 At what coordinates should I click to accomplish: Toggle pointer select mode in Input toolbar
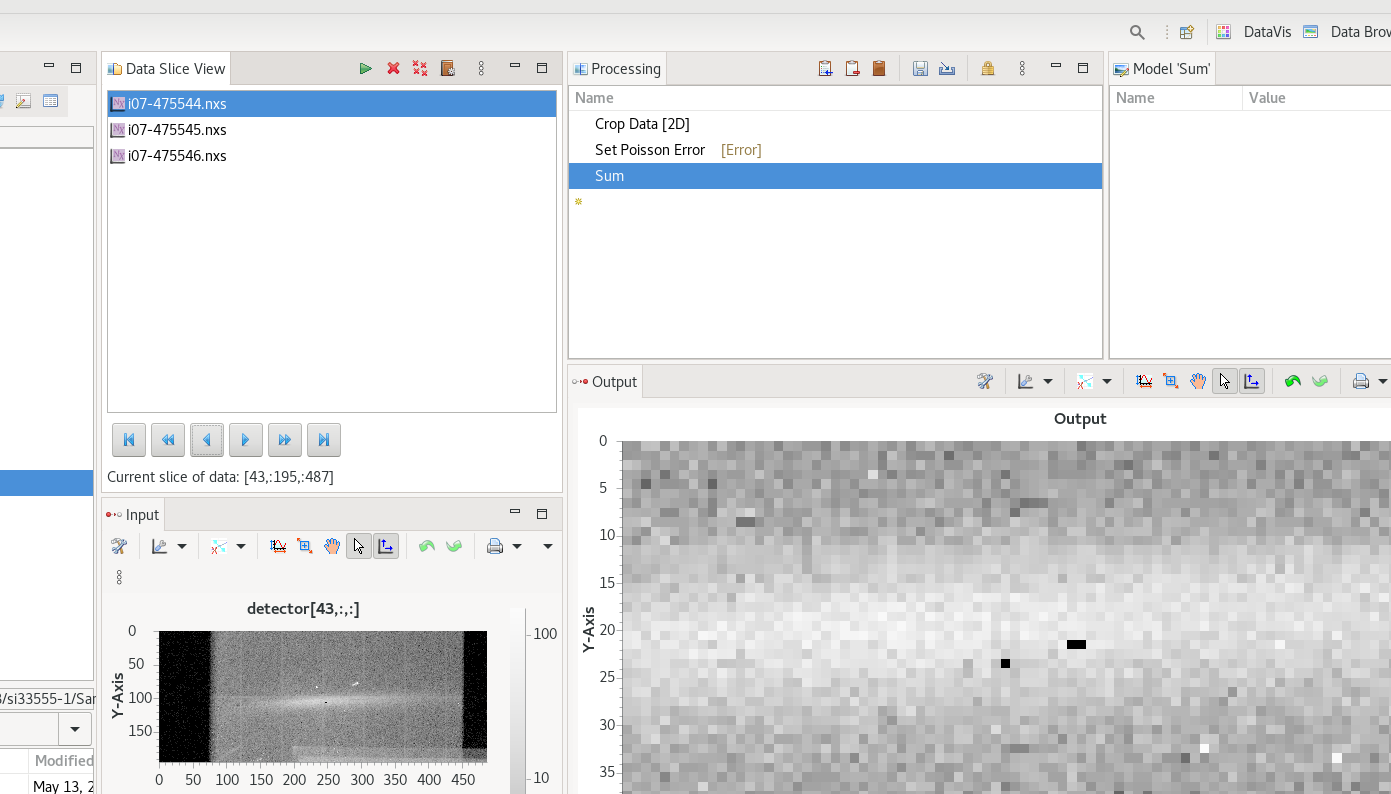pos(359,546)
